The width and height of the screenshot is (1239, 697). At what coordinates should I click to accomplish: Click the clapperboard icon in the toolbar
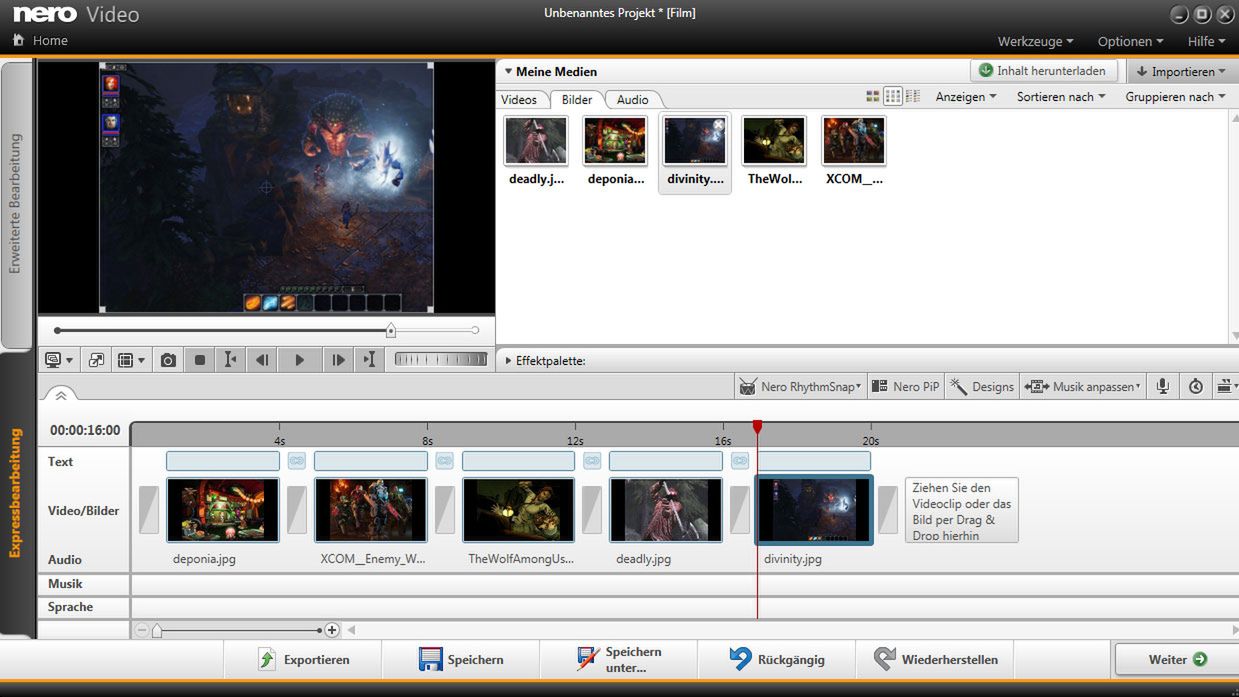(1226, 386)
